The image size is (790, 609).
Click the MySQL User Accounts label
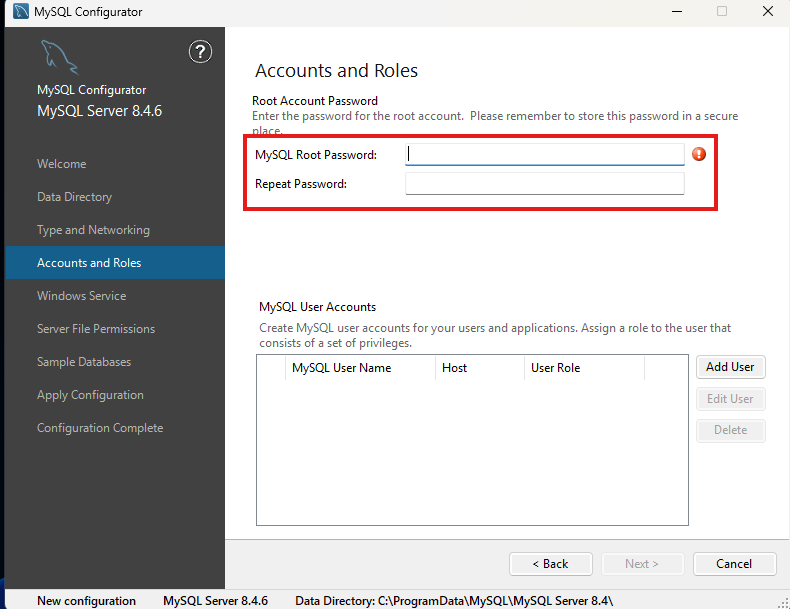pos(317,307)
